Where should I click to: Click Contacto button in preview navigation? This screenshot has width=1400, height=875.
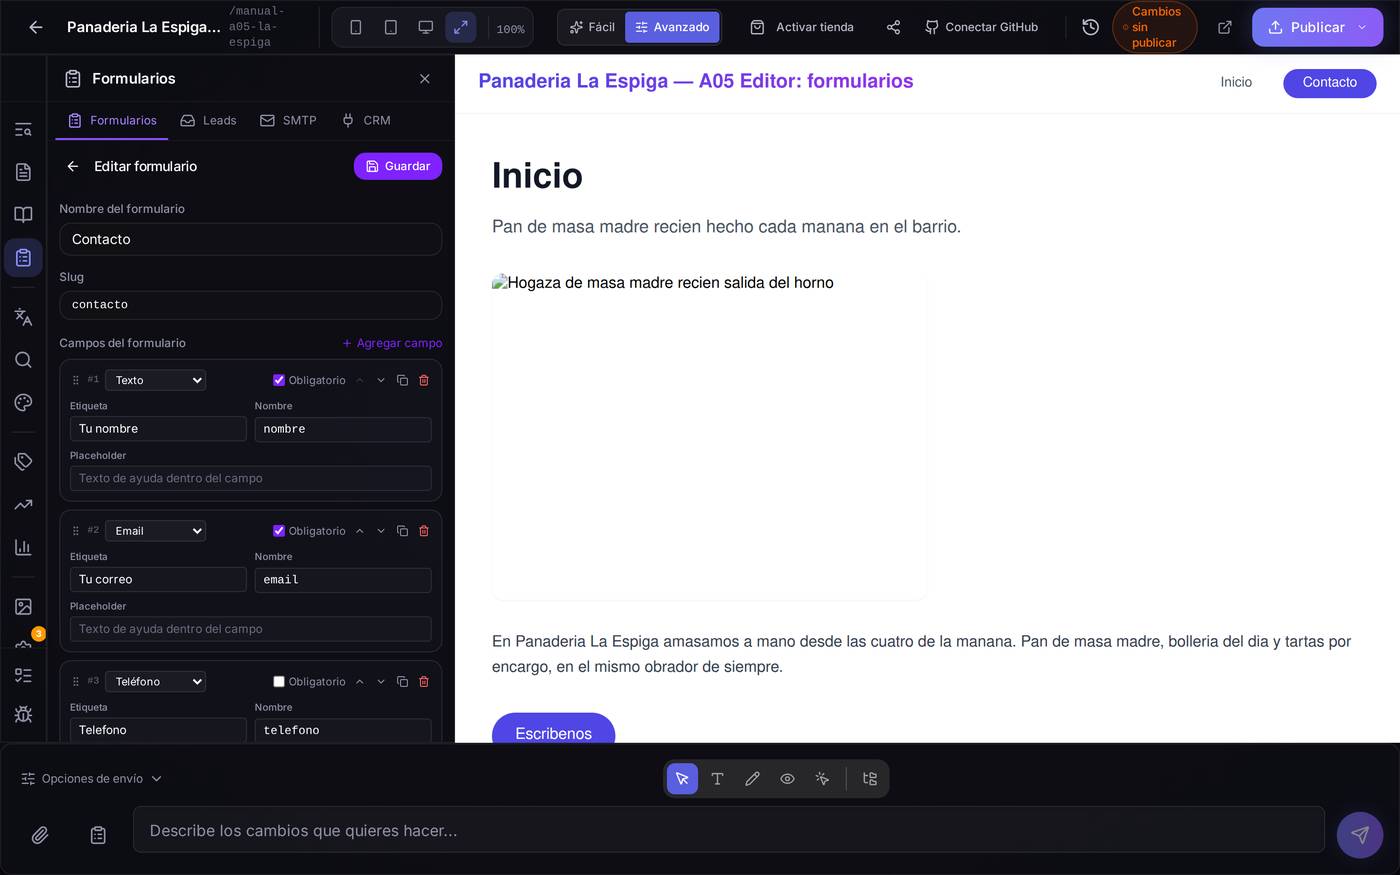[1330, 83]
